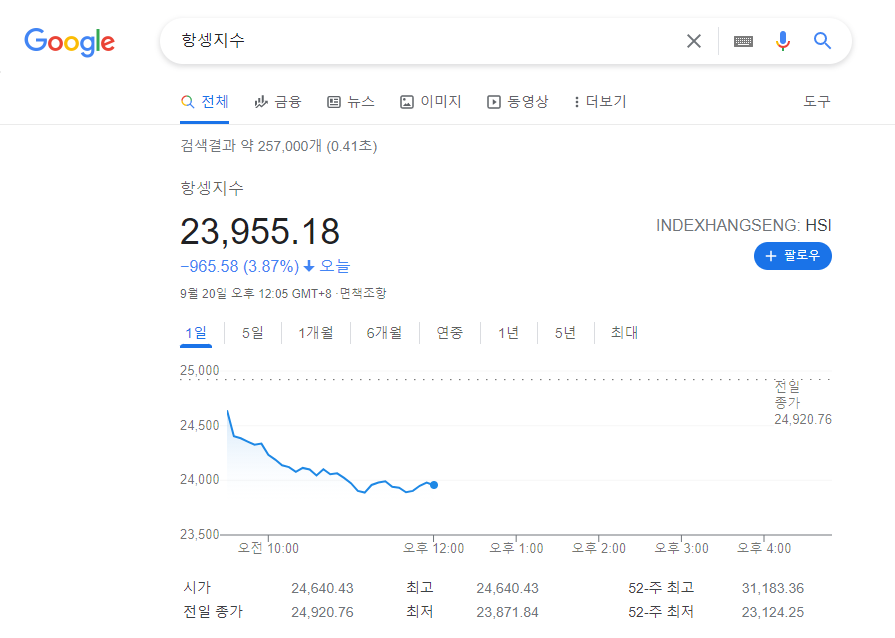895x638 pixels.
Task: Open the on-screen keyboard icon
Action: pos(743,41)
